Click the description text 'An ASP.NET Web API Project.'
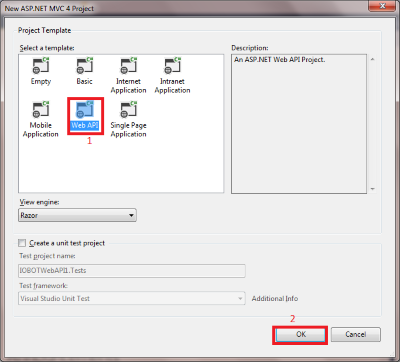The image size is (400, 362). pos(279,60)
